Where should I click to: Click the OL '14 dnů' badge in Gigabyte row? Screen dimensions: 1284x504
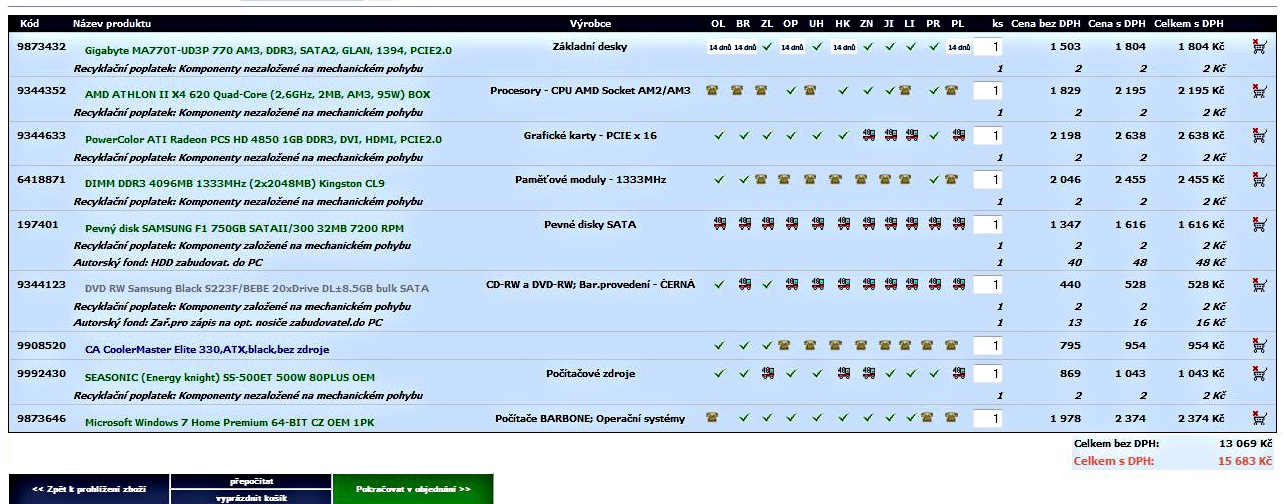(719, 47)
